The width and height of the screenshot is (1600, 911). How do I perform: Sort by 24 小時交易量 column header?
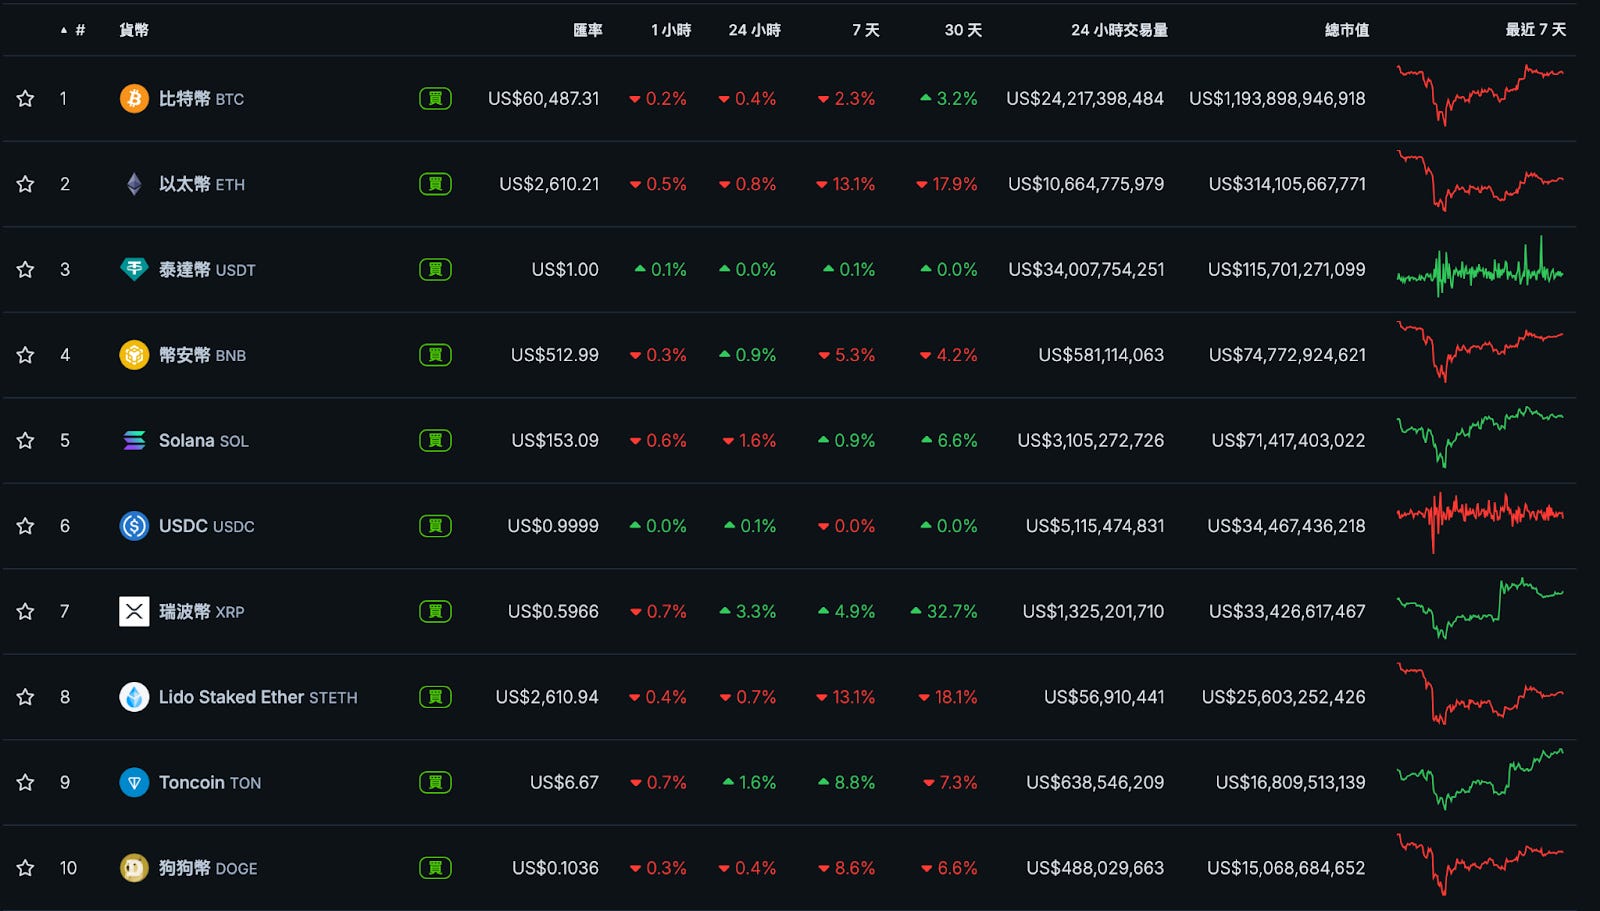click(x=1119, y=30)
